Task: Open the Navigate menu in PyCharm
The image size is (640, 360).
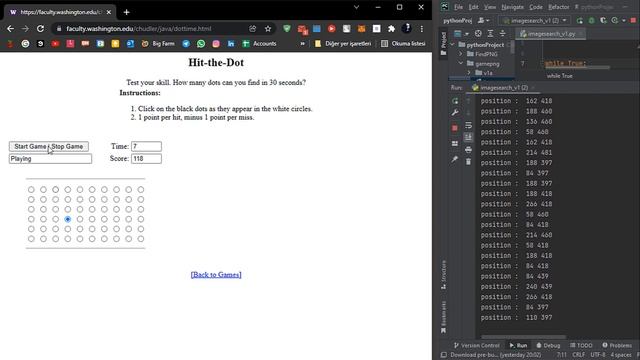Action: pos(512,7)
